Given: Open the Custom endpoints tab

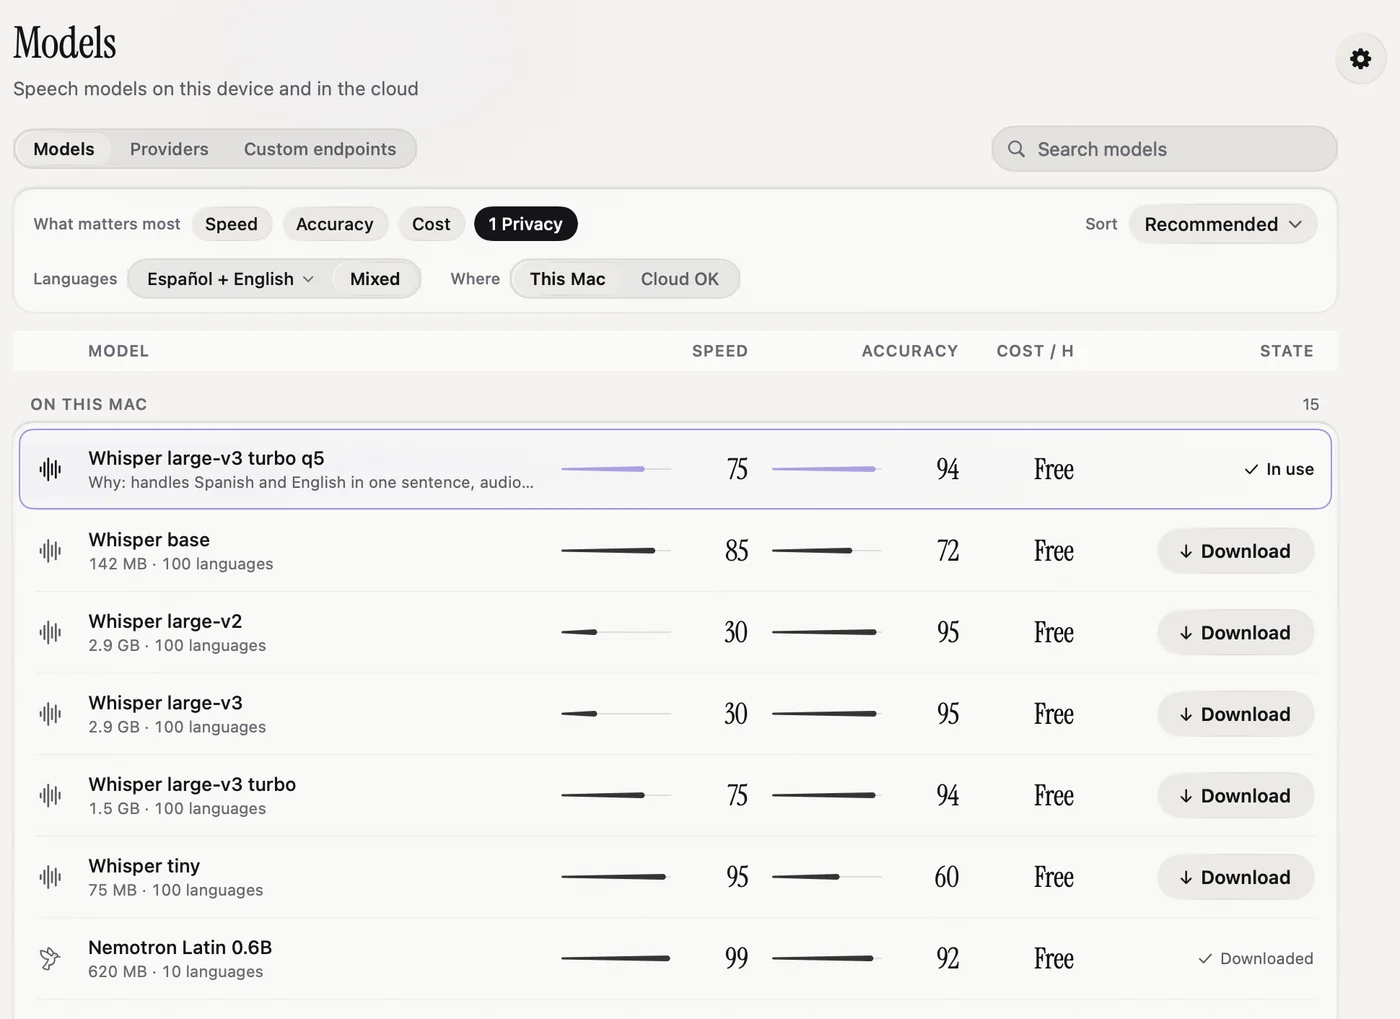Looking at the screenshot, I should tap(320, 149).
